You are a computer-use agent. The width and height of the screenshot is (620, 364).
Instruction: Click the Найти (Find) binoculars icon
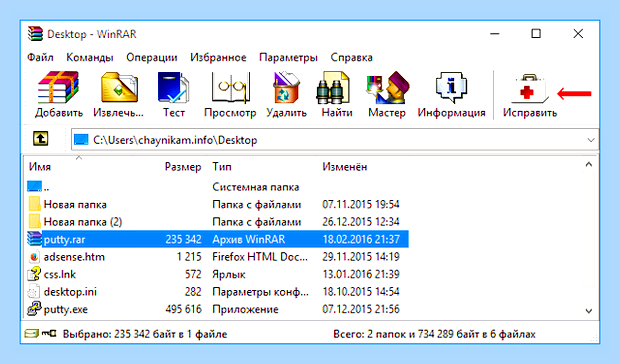pyautogui.click(x=333, y=88)
